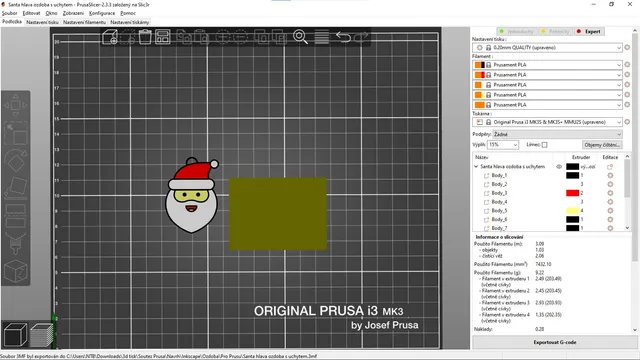The width and height of the screenshot is (640, 360).
Task: Click gear icon beside 0.20mm QUALITY preset
Action: 627,47
